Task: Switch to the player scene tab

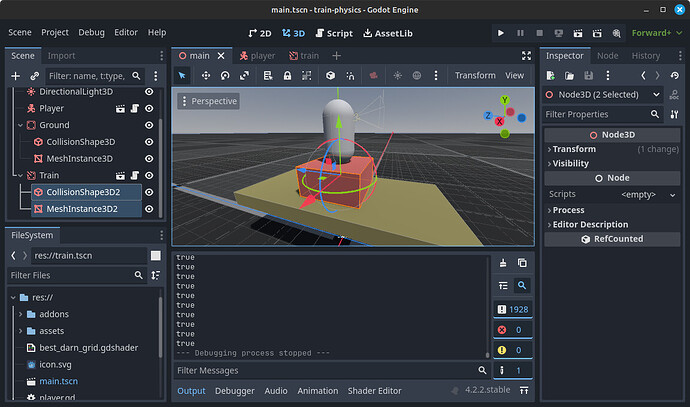Action: (x=257, y=56)
